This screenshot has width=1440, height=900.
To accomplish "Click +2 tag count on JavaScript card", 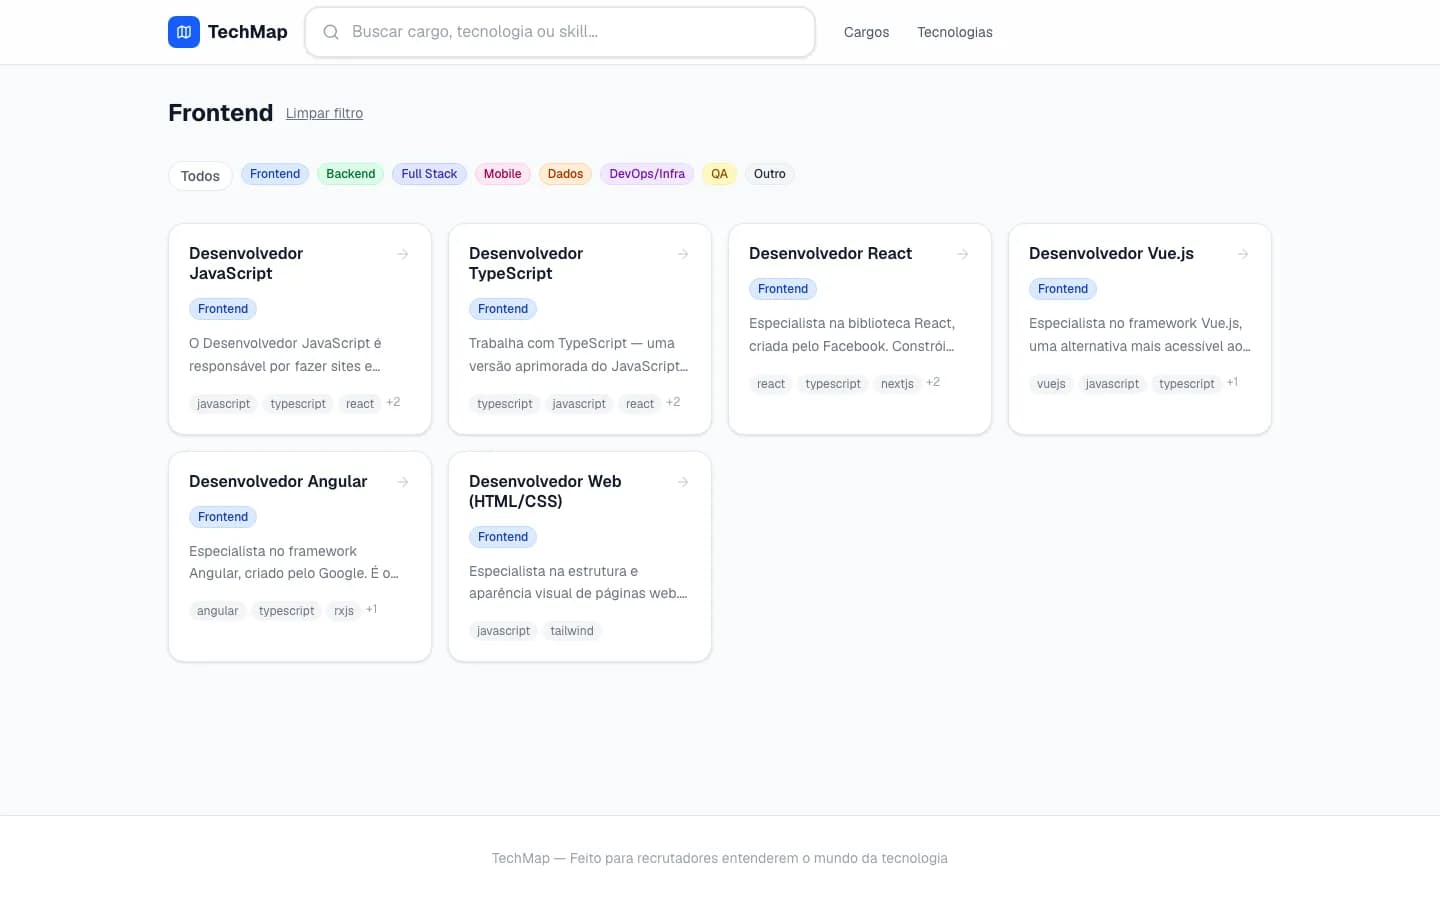I will pos(393,402).
